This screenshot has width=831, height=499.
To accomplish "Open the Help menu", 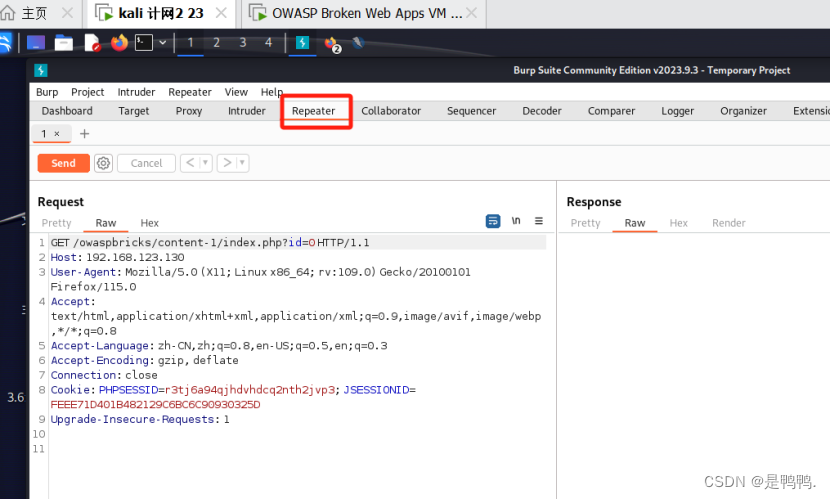I will 271,92.
